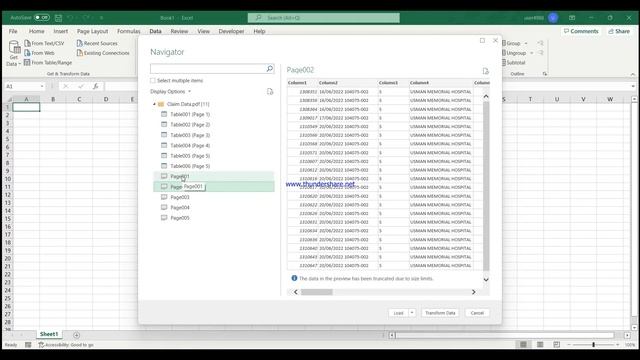Click the Add new sheet plus icon

(x=76, y=335)
